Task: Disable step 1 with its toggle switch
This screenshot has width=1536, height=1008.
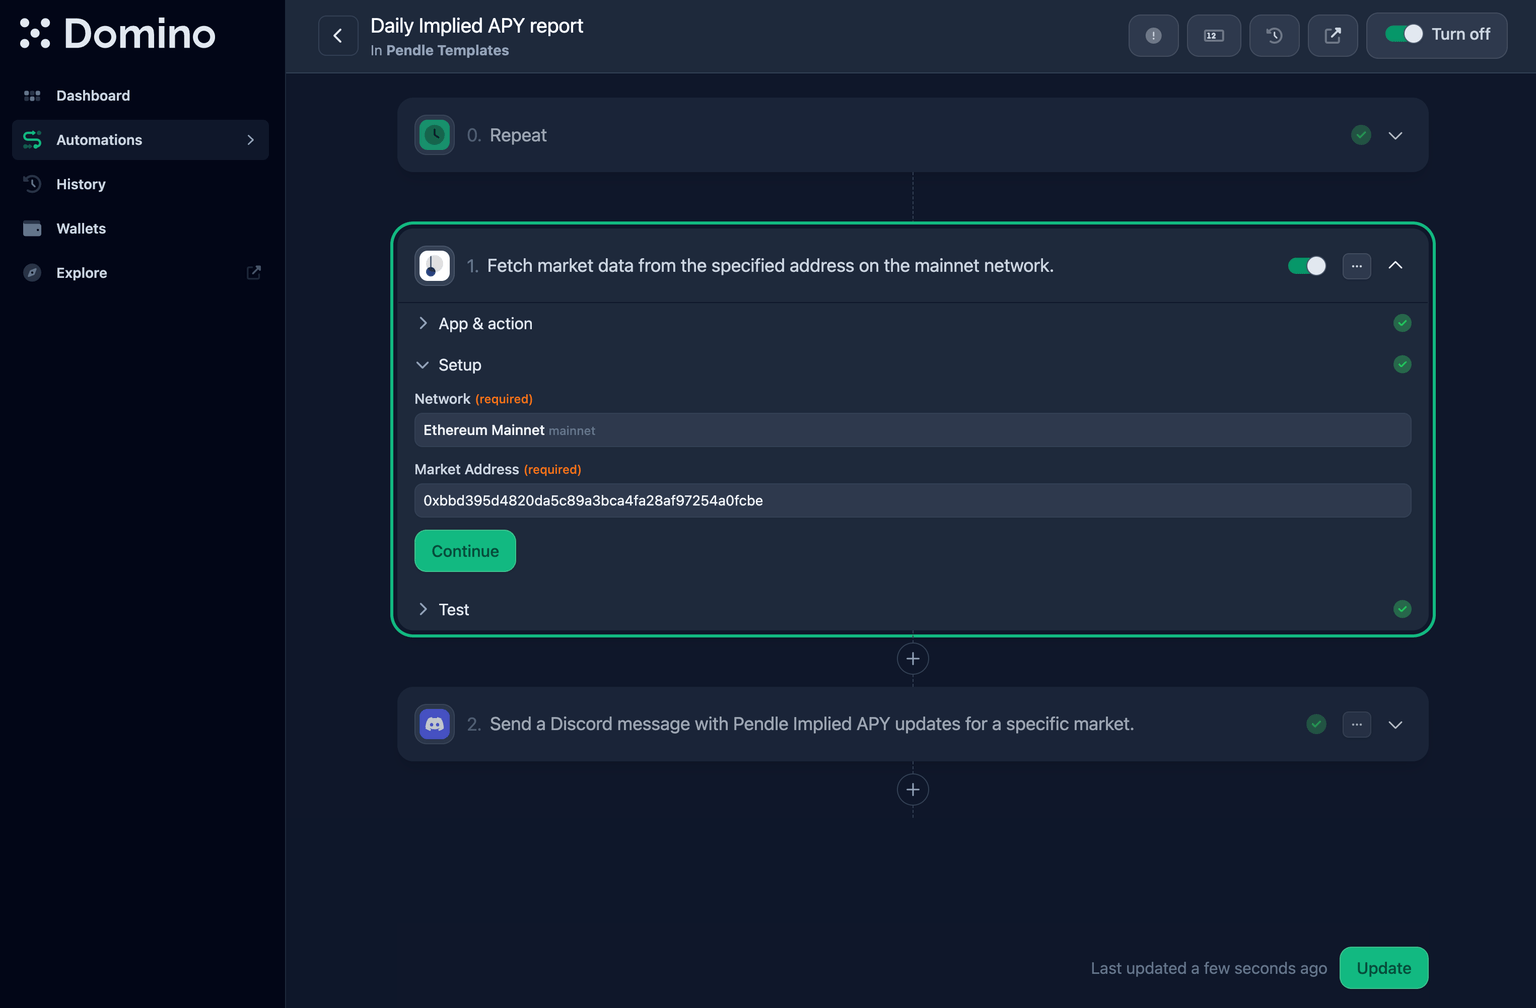Action: click(x=1306, y=266)
